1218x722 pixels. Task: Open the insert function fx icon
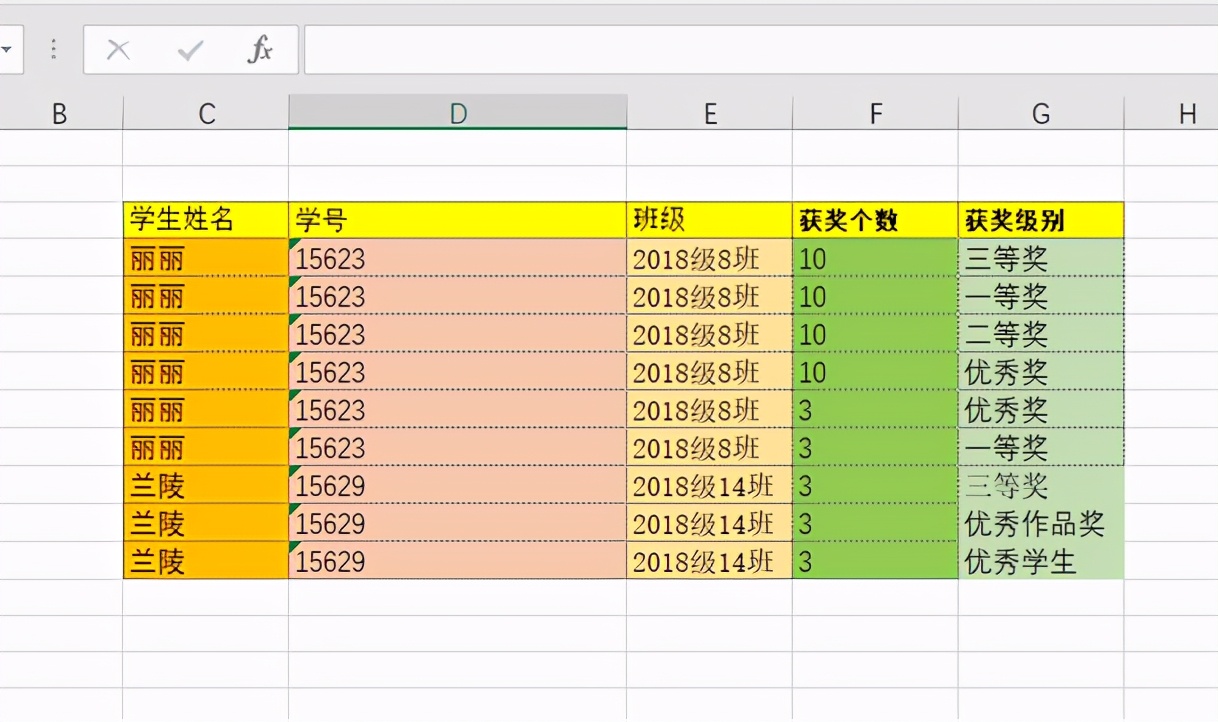260,50
